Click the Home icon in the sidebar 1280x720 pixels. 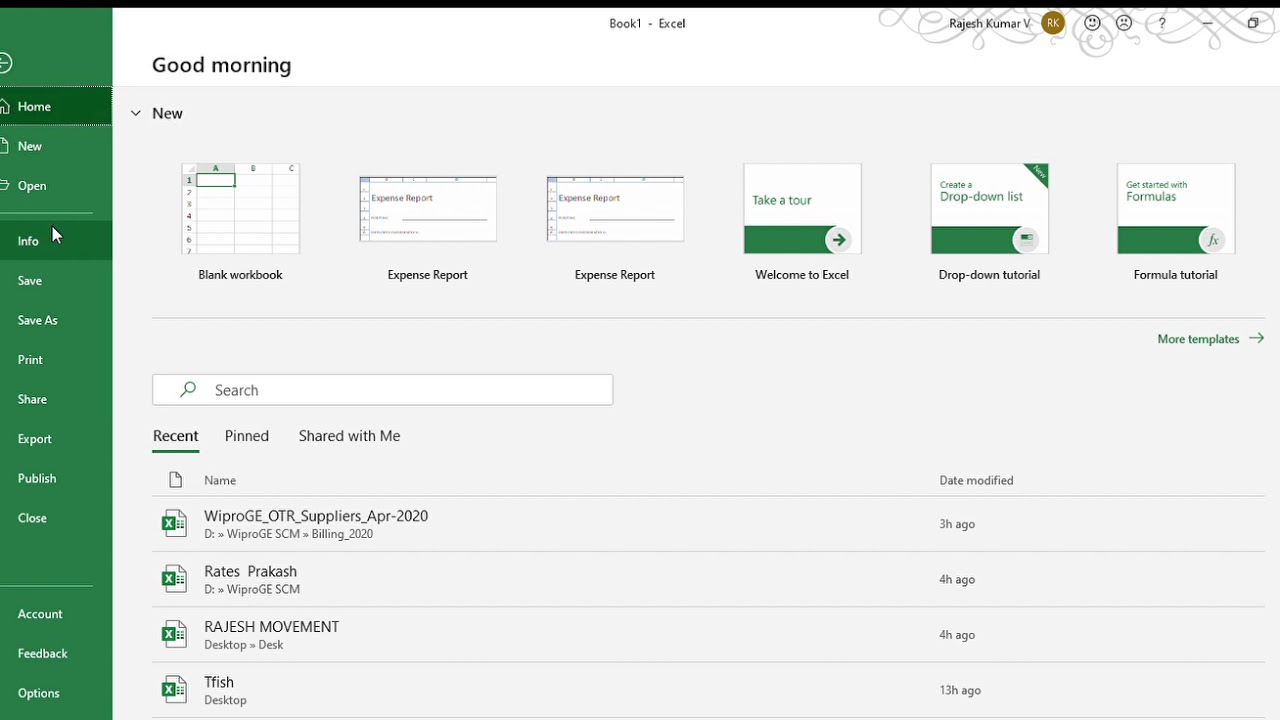pyautogui.click(x=4, y=106)
